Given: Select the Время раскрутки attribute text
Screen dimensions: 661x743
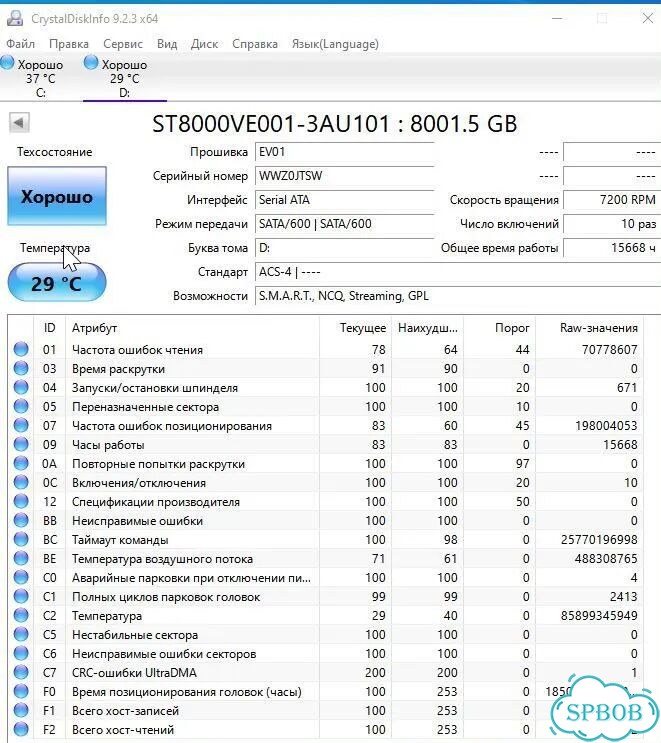Looking at the screenshot, I should pyautogui.click(x=118, y=369).
